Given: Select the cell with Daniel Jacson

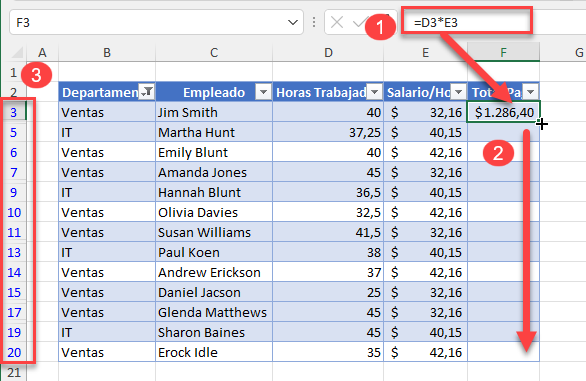Looking at the screenshot, I should click(214, 292).
